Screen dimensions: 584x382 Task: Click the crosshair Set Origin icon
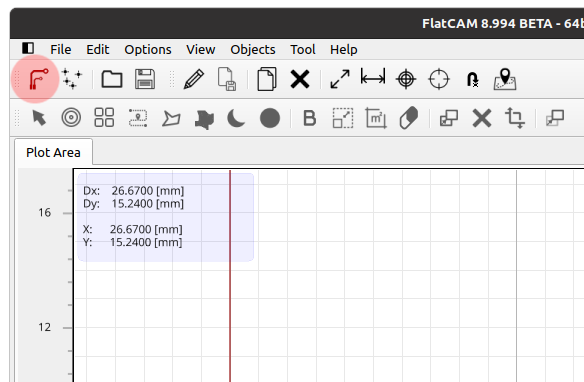point(406,79)
